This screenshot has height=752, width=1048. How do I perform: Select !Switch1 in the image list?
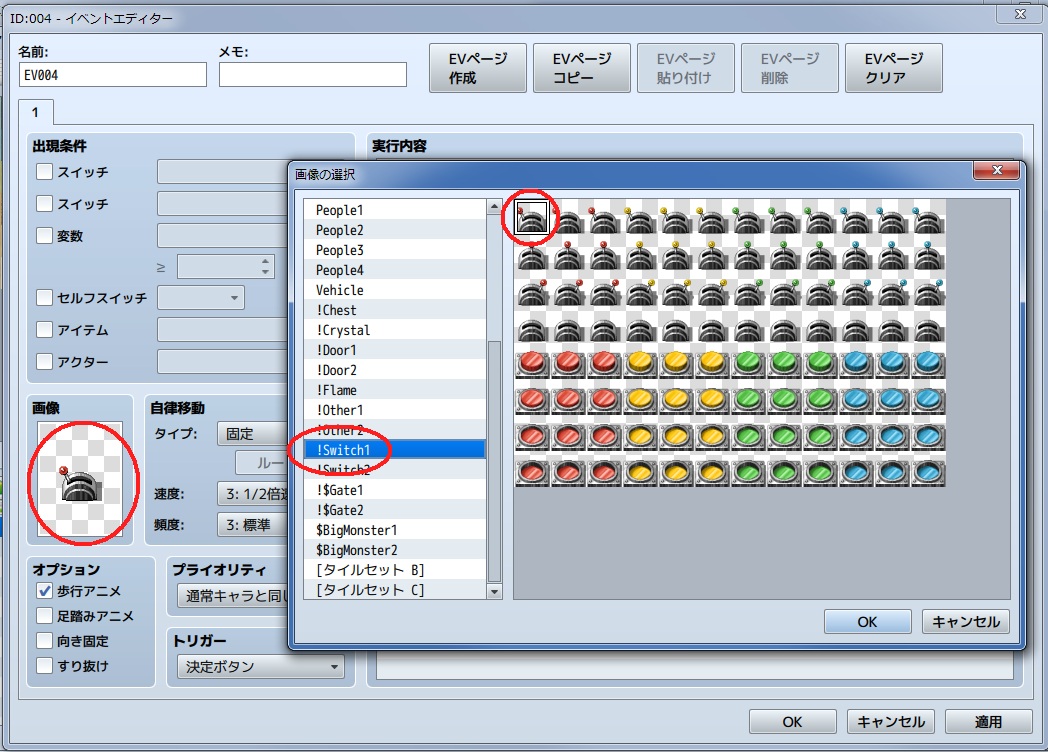point(394,450)
